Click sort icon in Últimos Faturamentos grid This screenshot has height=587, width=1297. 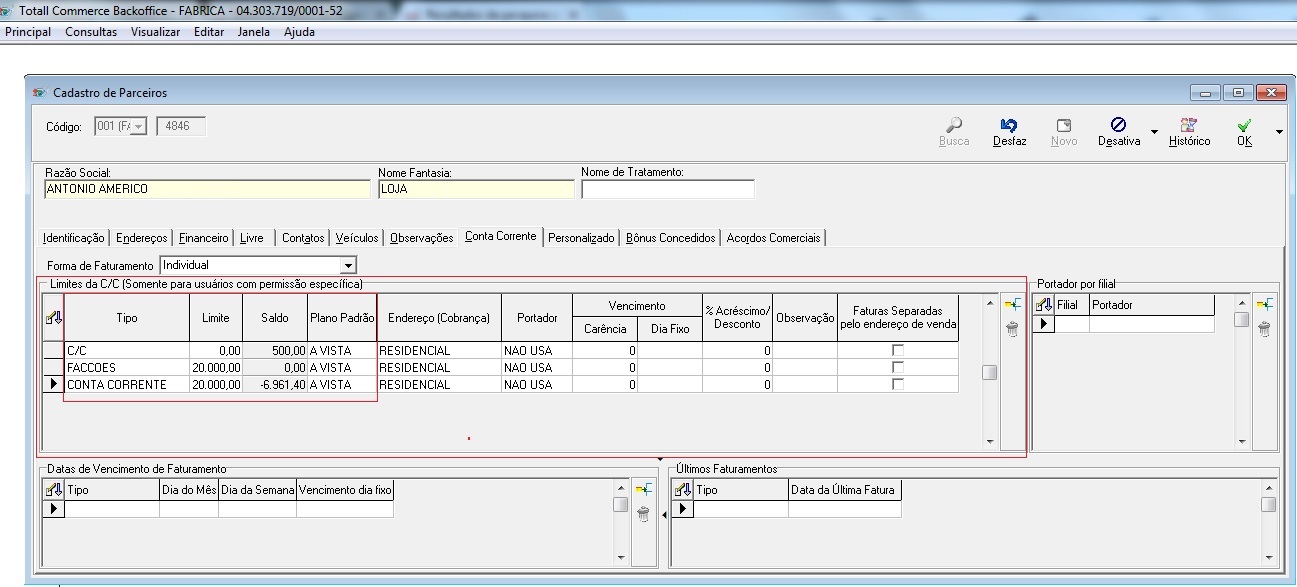pos(683,490)
